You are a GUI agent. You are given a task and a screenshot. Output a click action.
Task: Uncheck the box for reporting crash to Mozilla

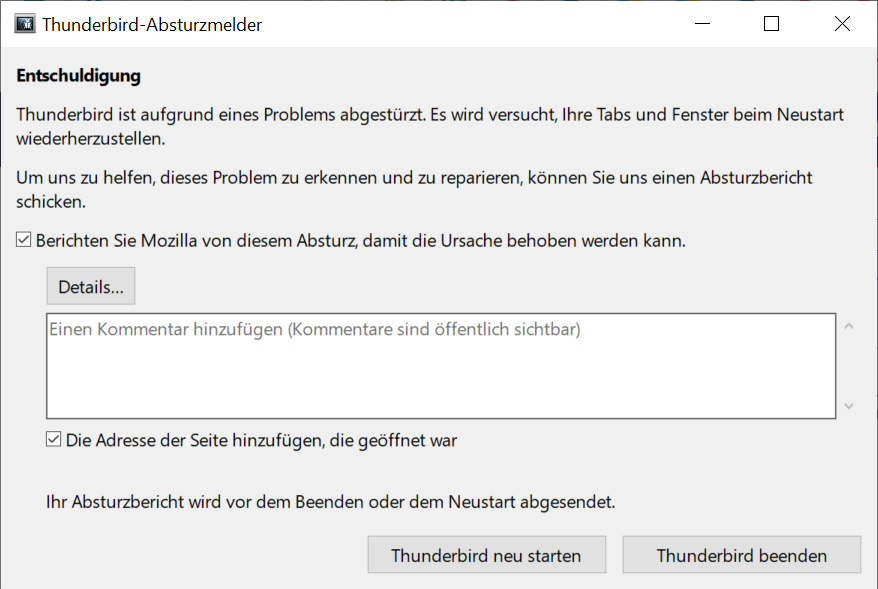24,241
